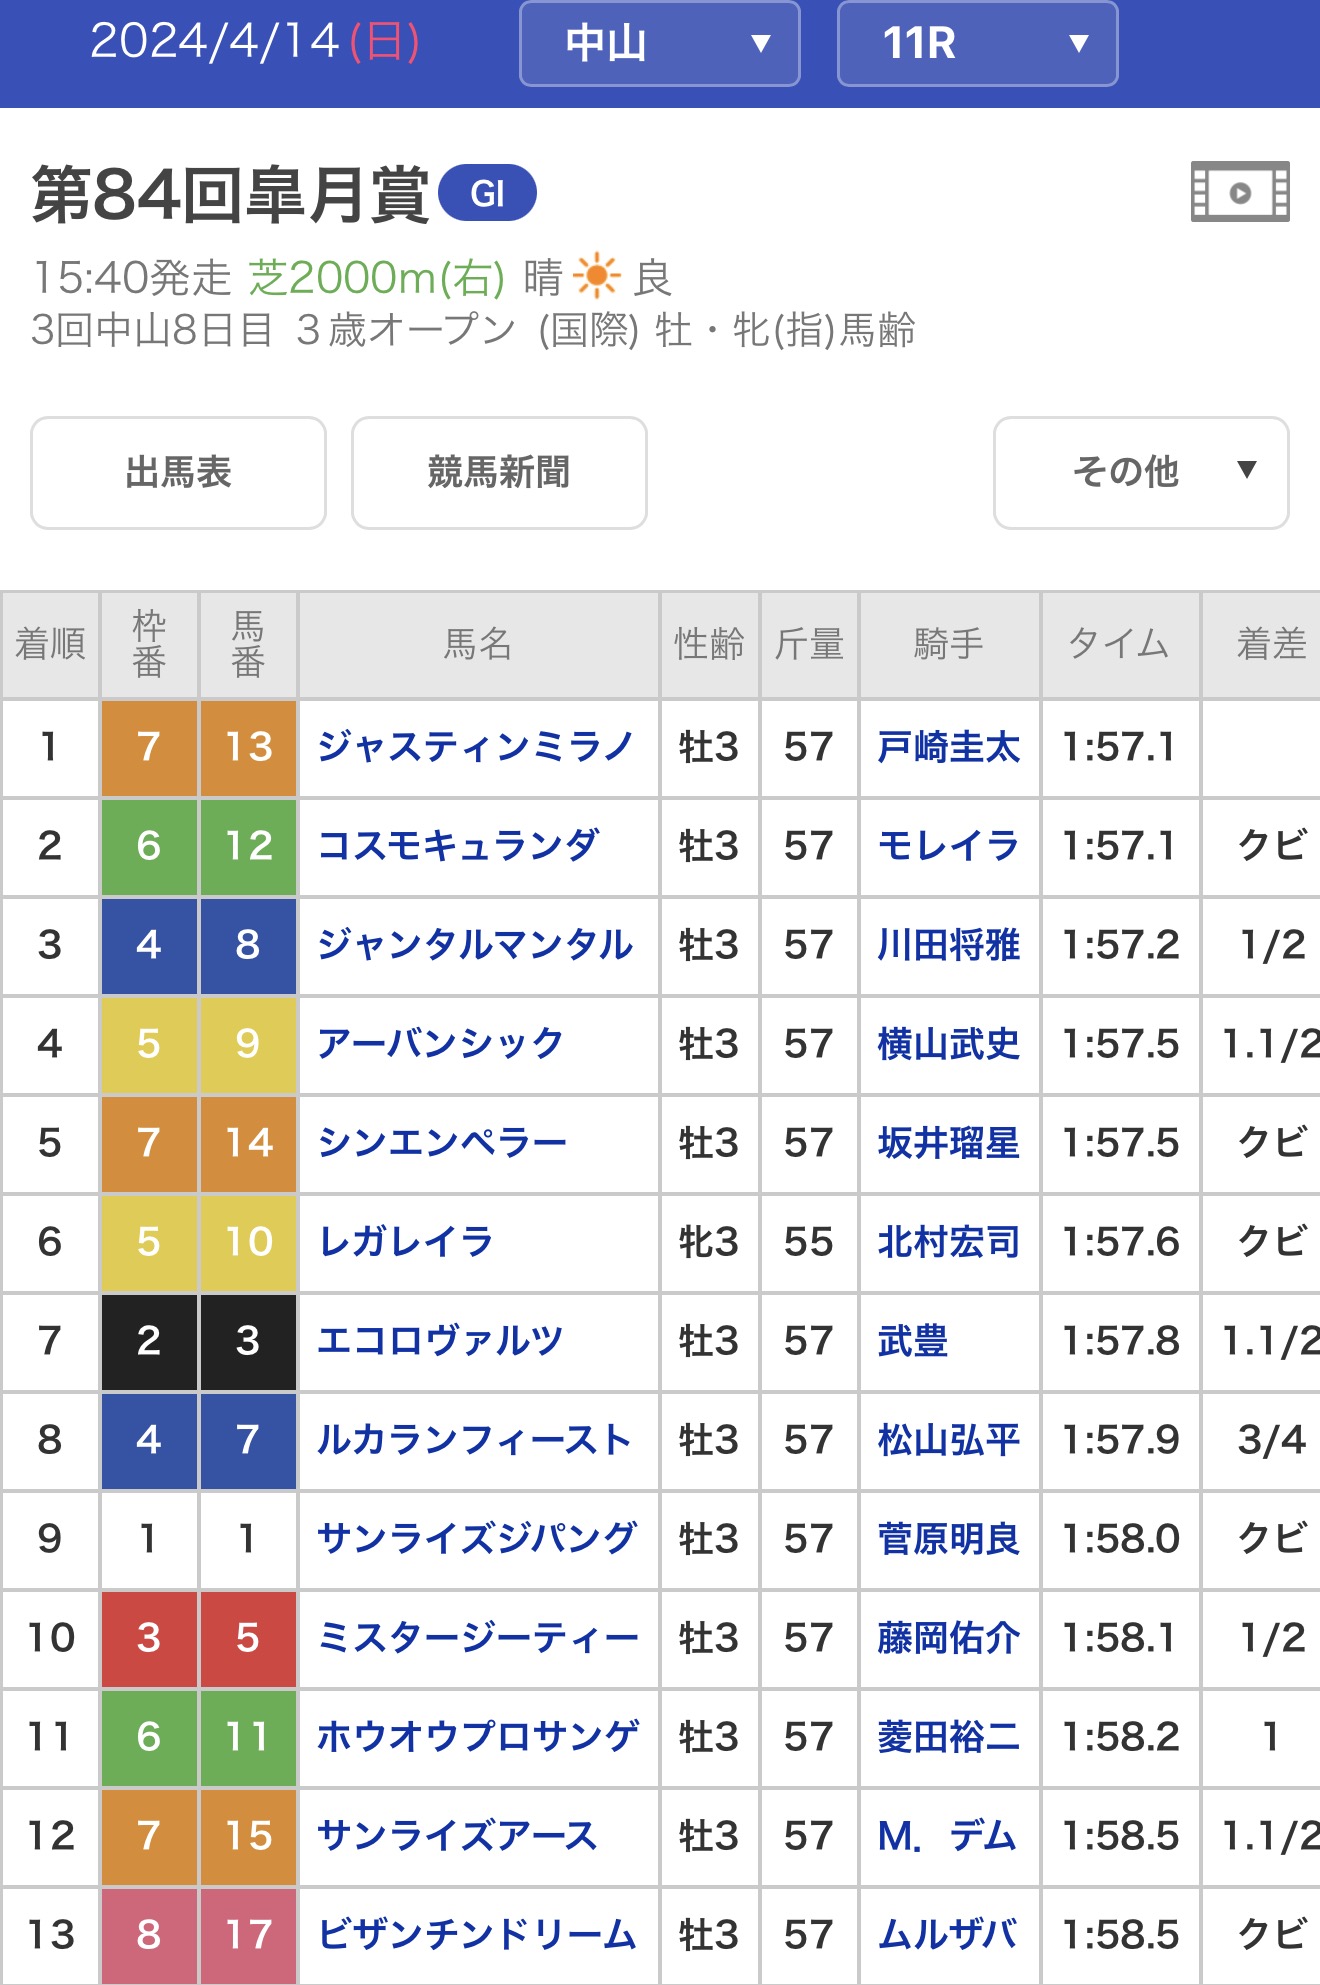Click jockey name 武豊
The image size is (1320, 1985).
click(x=912, y=1341)
